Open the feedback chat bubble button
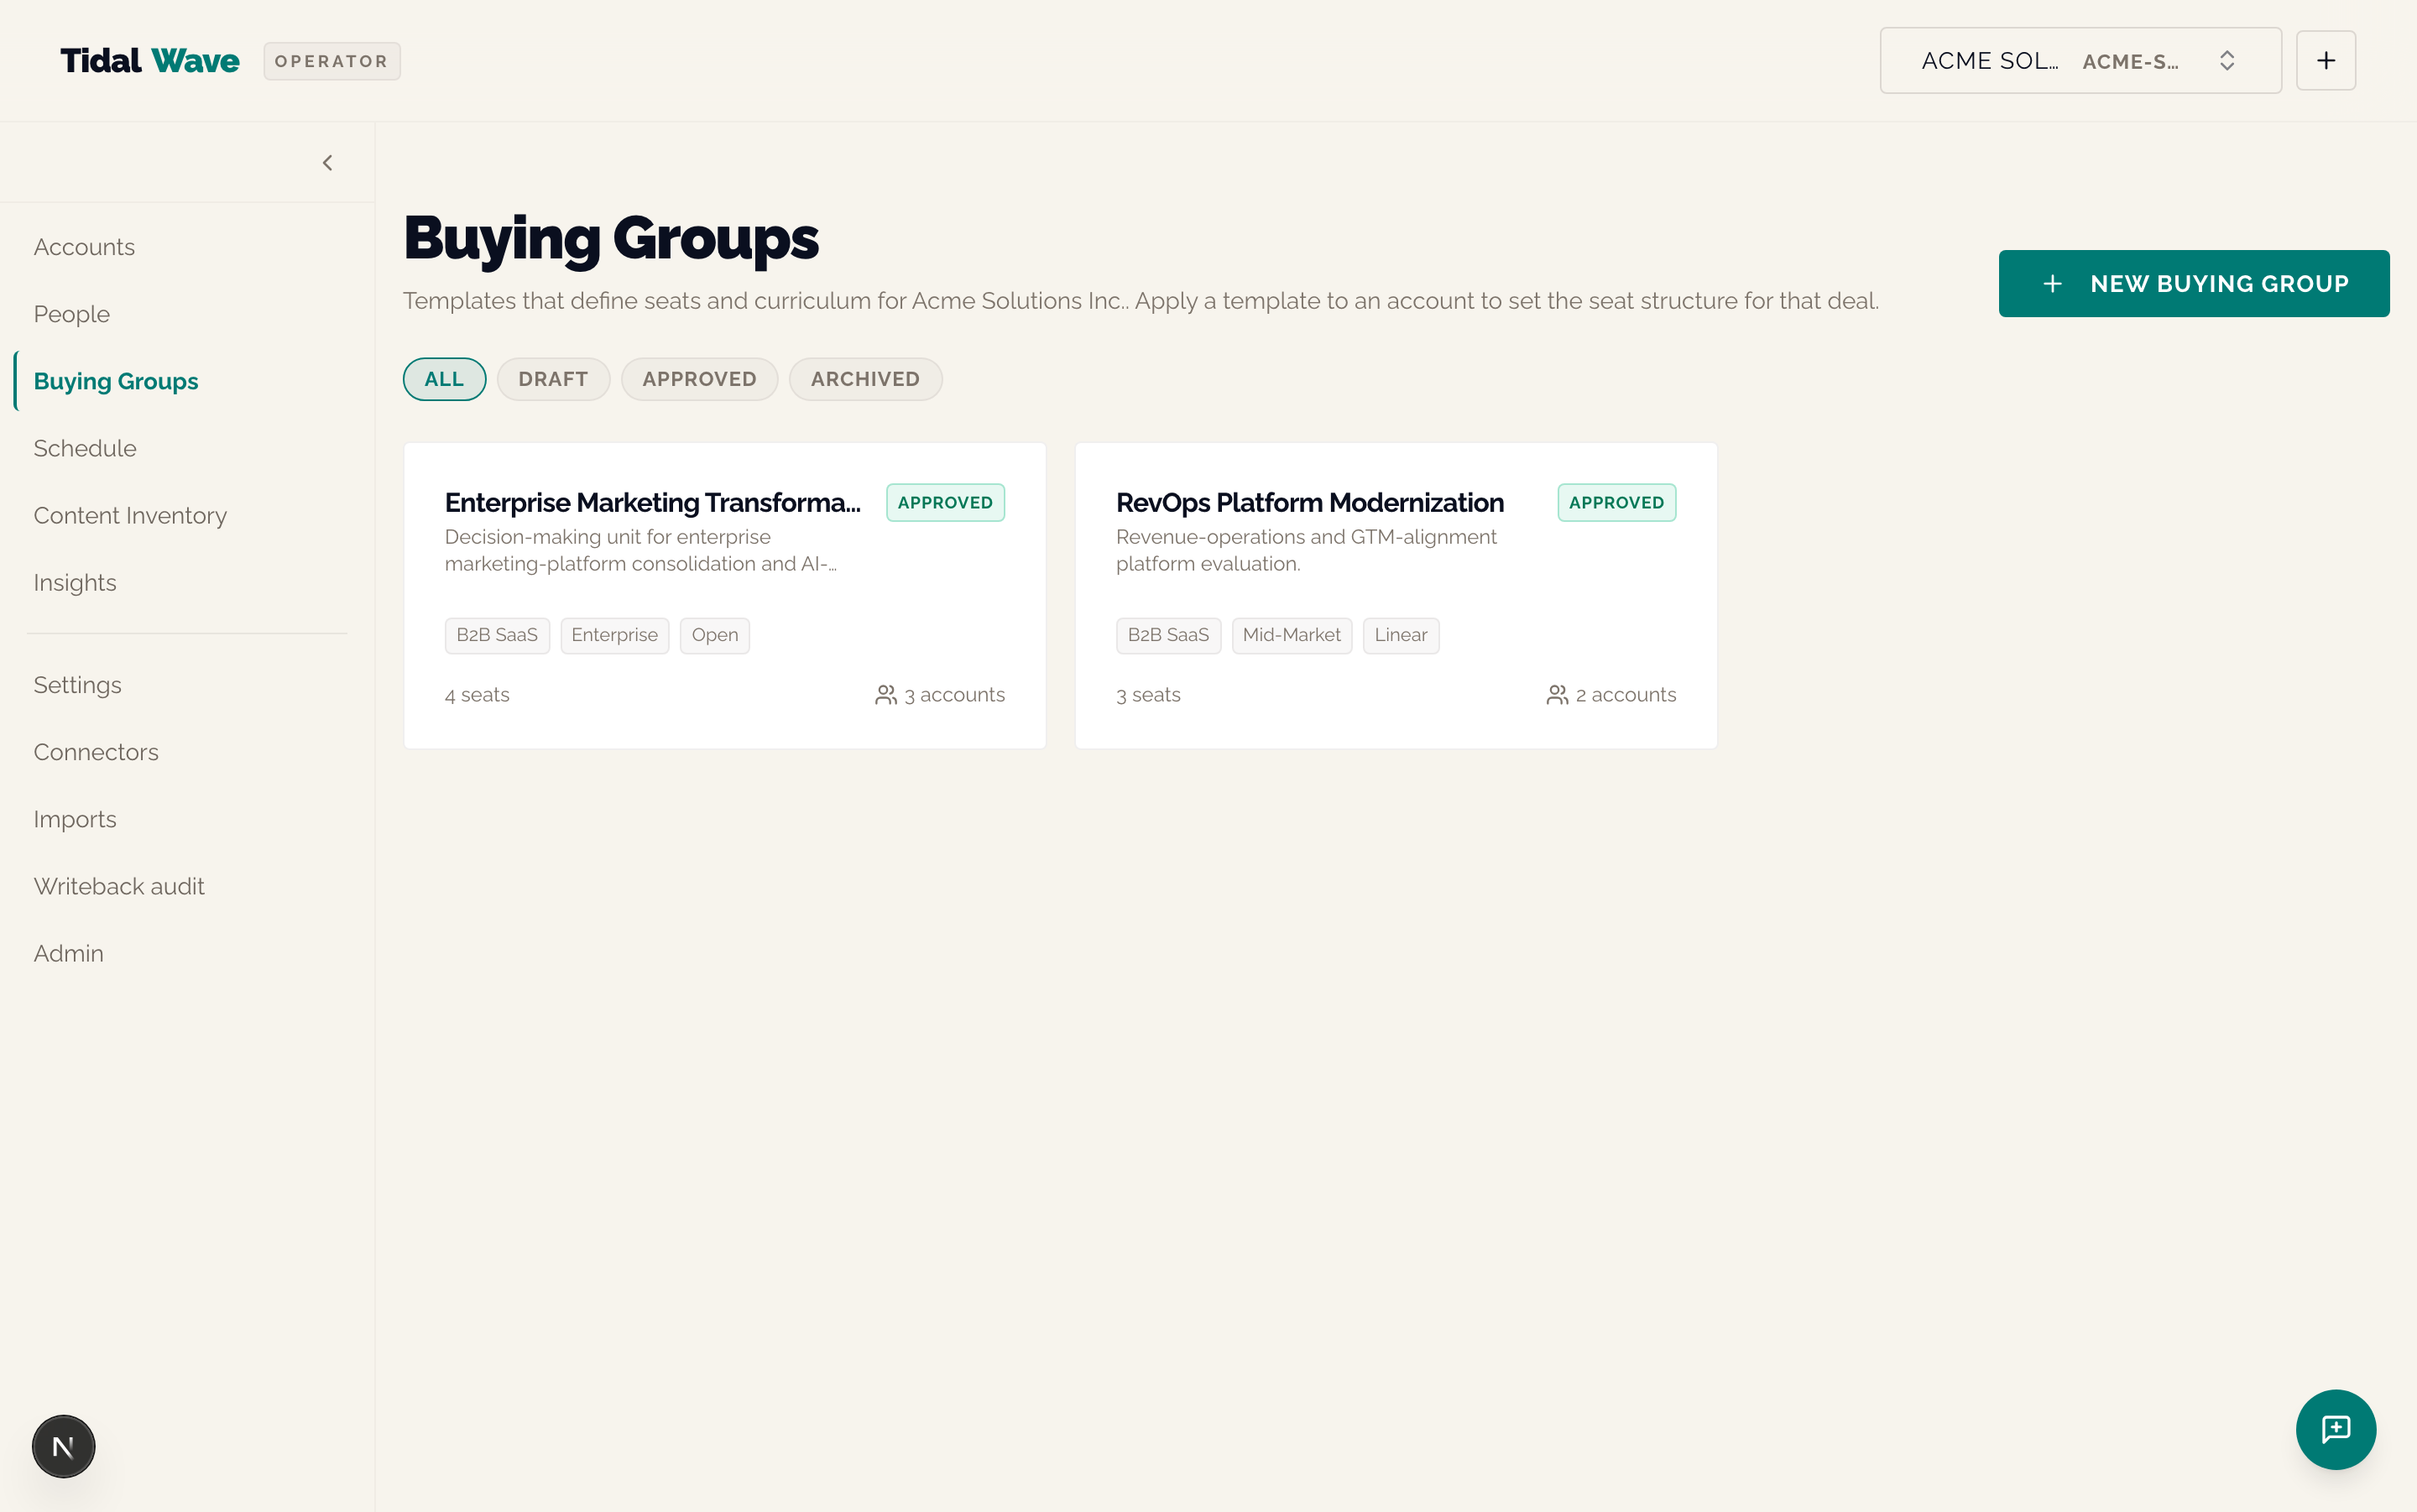The height and width of the screenshot is (1512, 2417). point(2335,1429)
